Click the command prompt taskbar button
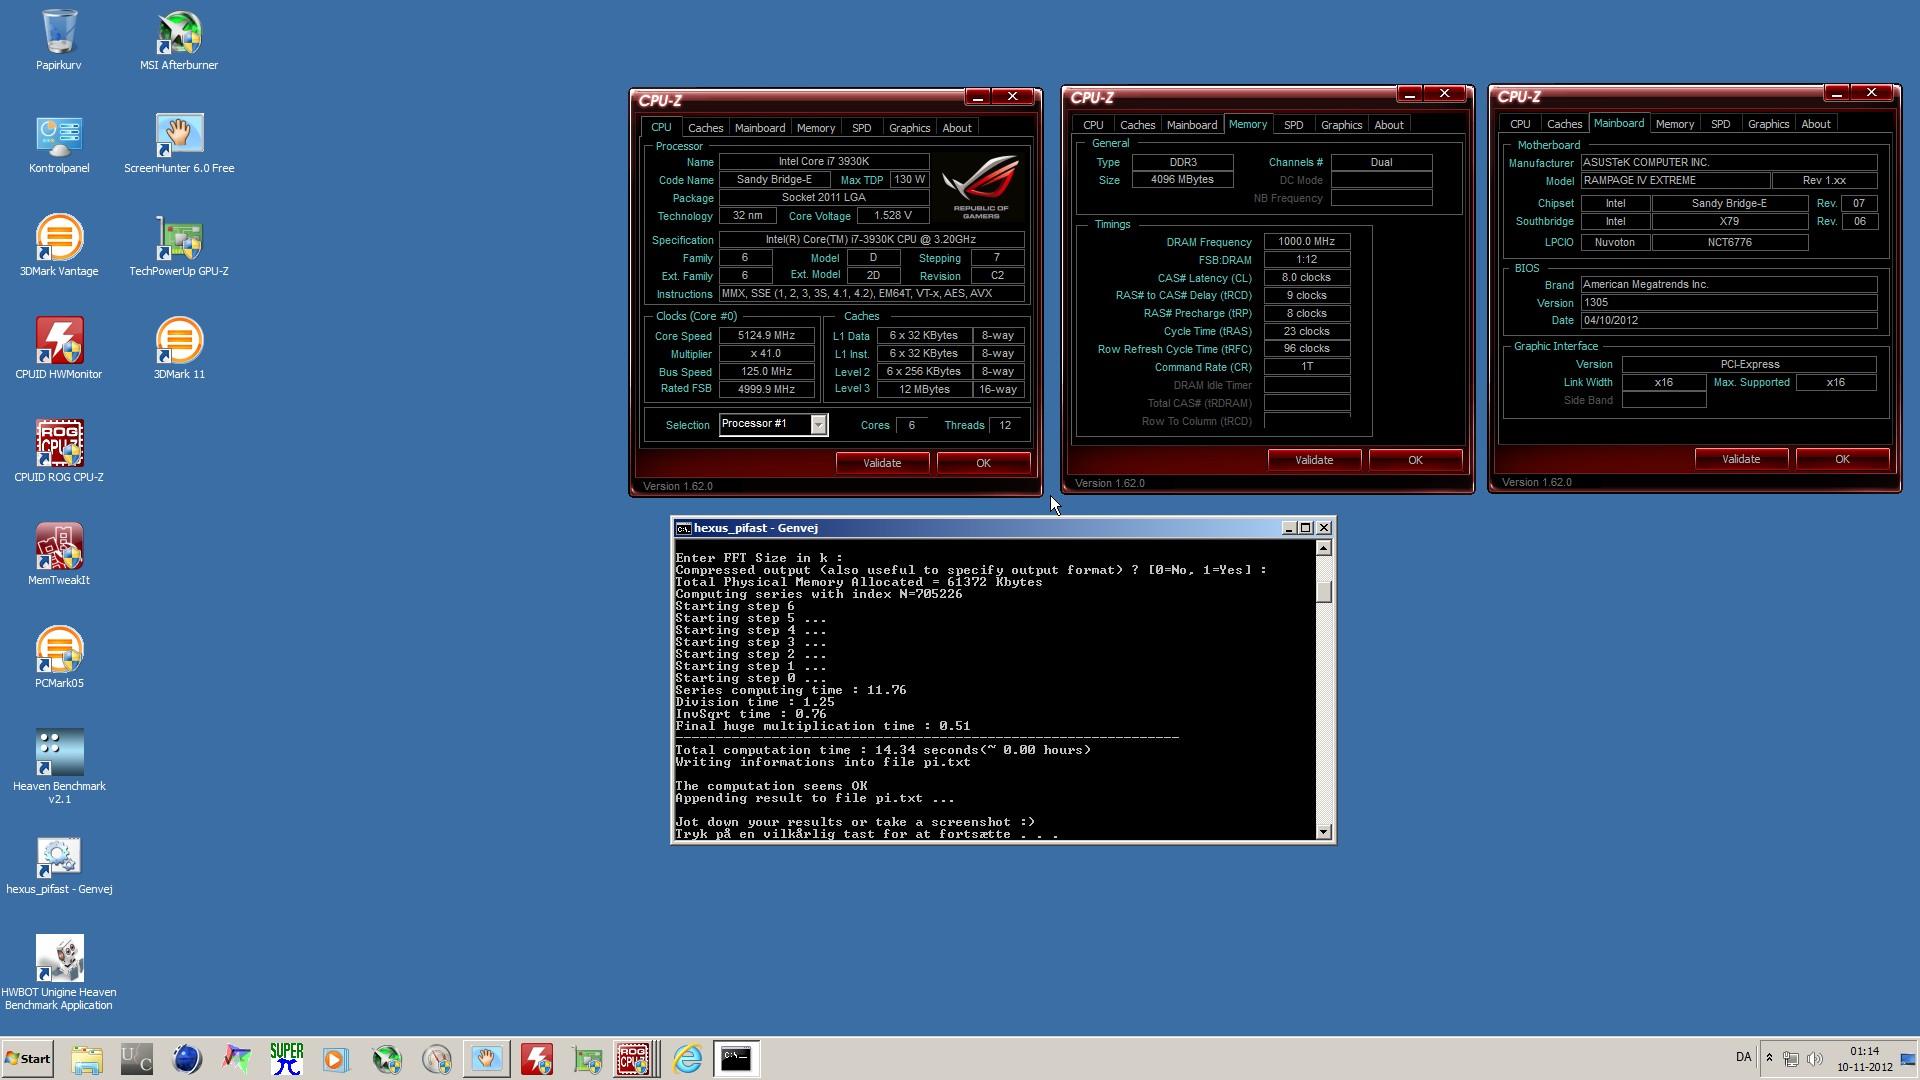1920x1080 pixels. click(x=736, y=1059)
